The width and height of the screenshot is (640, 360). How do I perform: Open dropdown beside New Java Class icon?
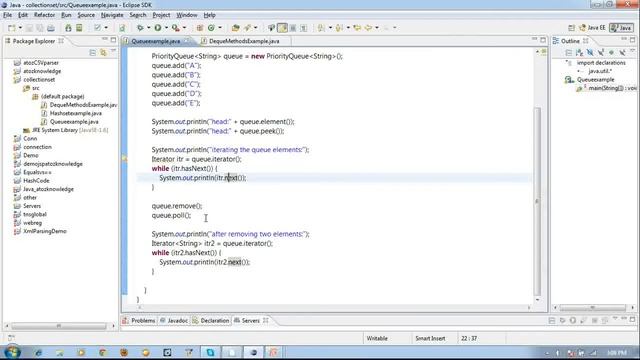click(x=220, y=28)
